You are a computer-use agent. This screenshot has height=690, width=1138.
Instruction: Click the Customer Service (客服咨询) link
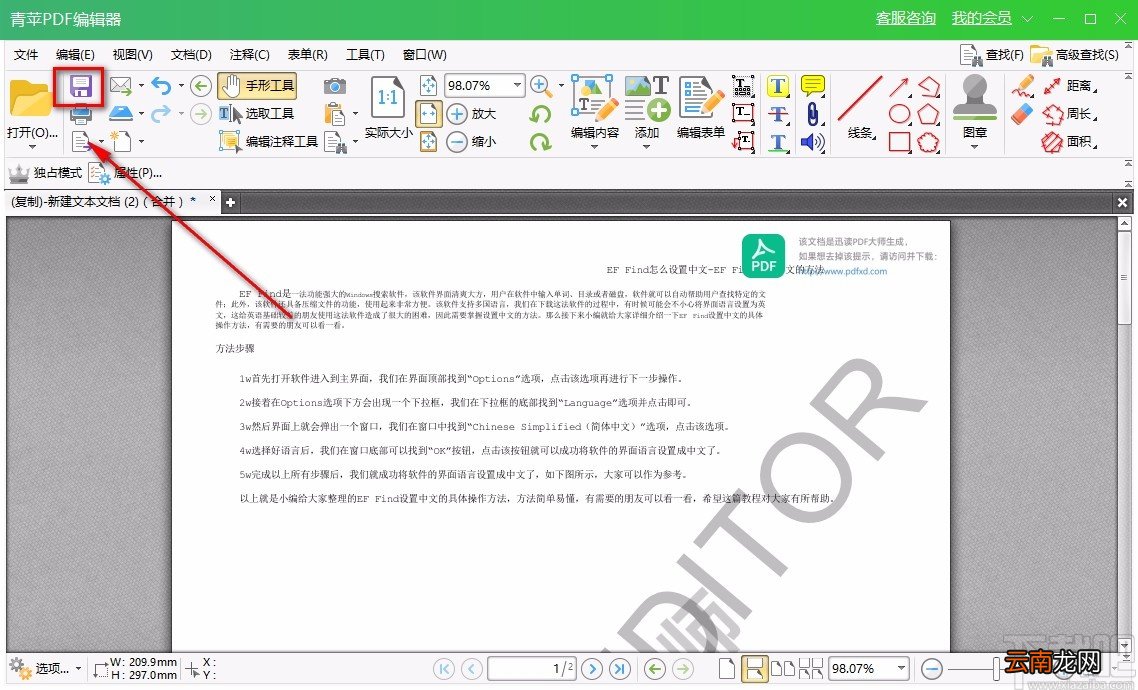pyautogui.click(x=906, y=18)
